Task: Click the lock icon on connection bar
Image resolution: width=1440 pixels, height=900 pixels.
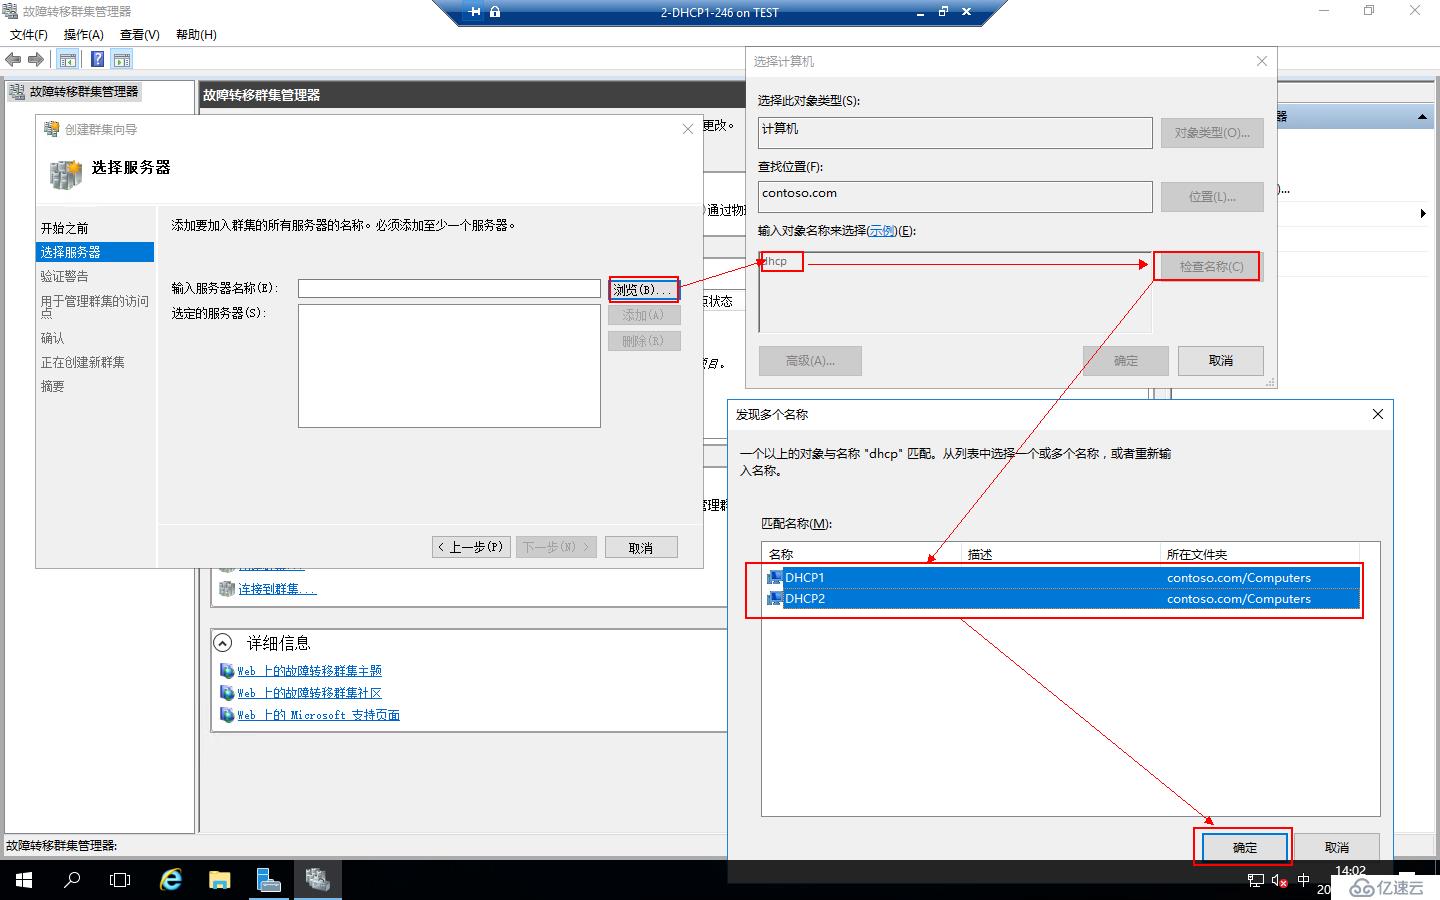Action: pos(495,12)
